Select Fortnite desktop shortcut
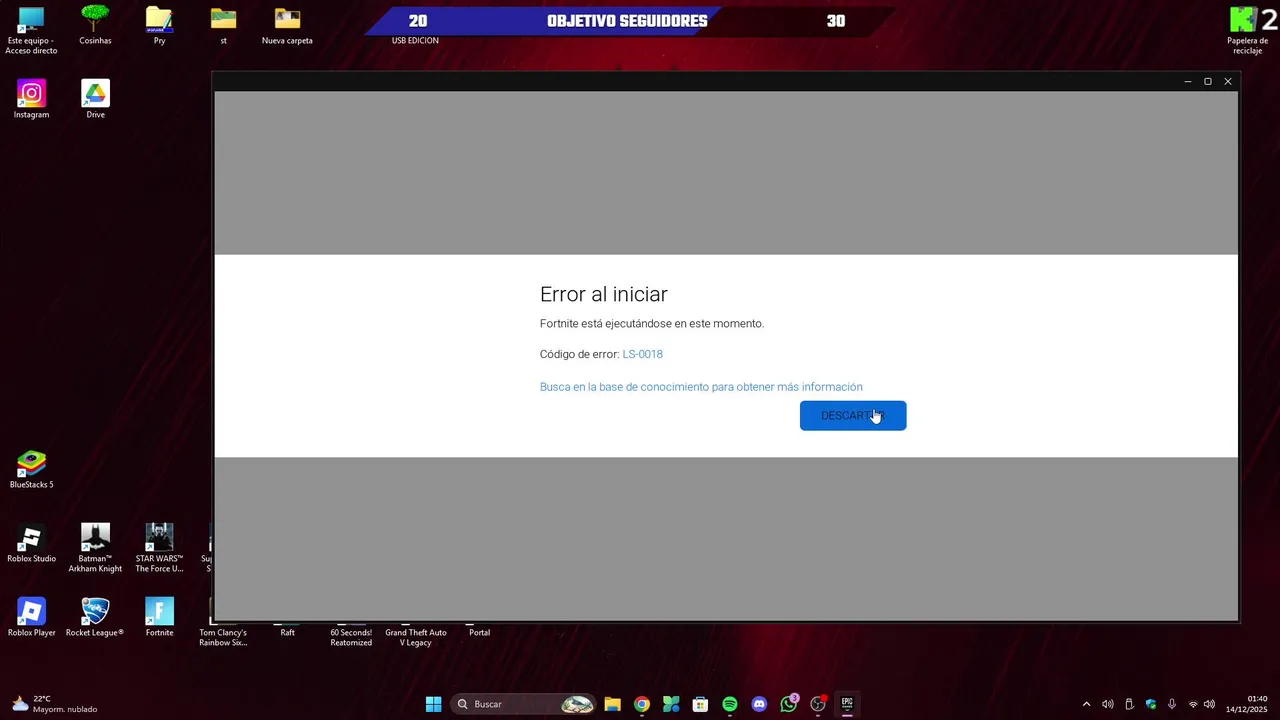The width and height of the screenshot is (1280, 720). (x=159, y=617)
